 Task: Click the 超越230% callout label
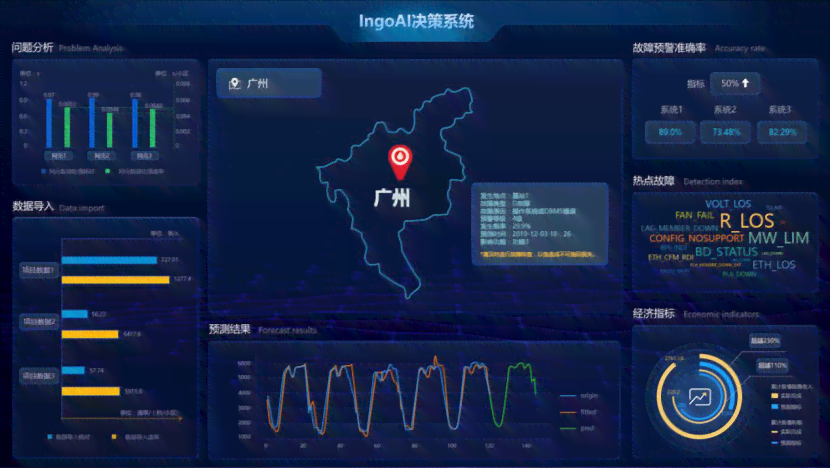coord(764,340)
